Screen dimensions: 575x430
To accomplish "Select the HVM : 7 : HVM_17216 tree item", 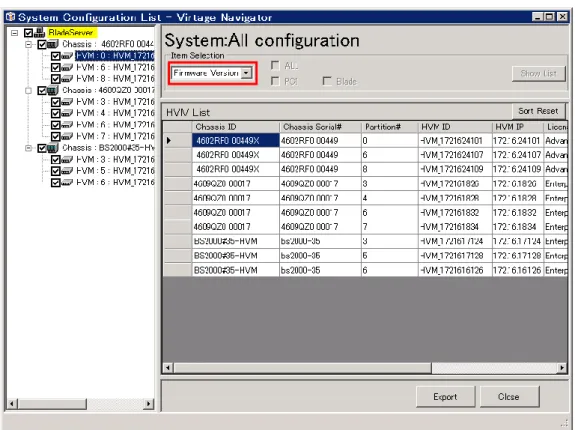I will pyautogui.click(x=115, y=136).
